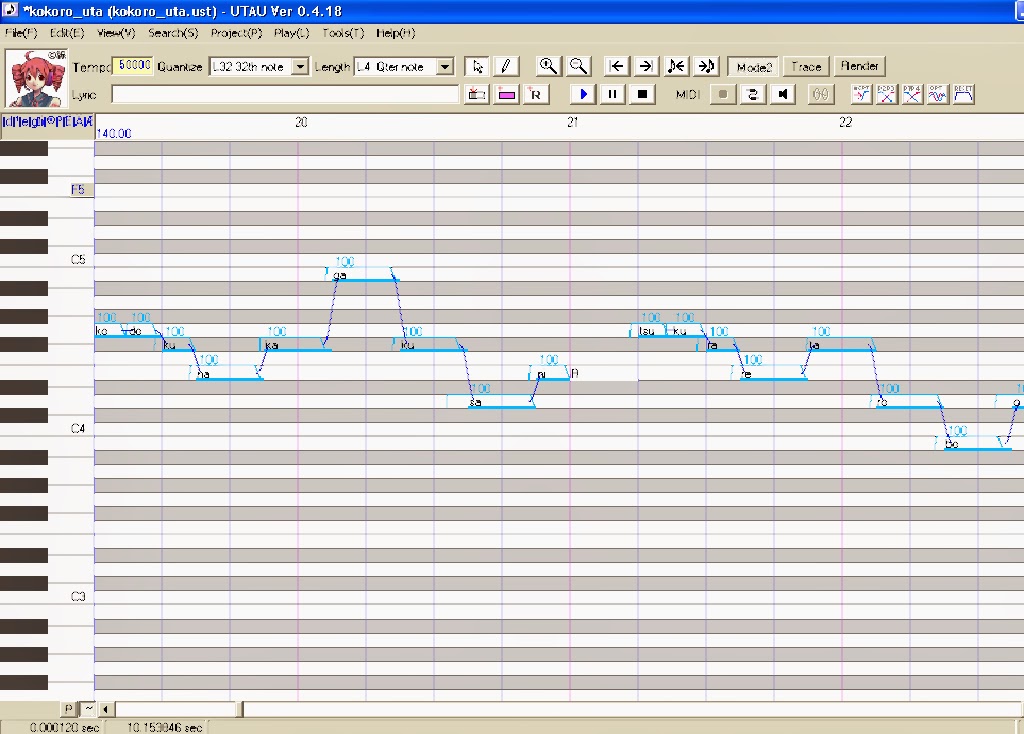
Task: Toggle the speaker mute icon
Action: pyautogui.click(x=783, y=94)
